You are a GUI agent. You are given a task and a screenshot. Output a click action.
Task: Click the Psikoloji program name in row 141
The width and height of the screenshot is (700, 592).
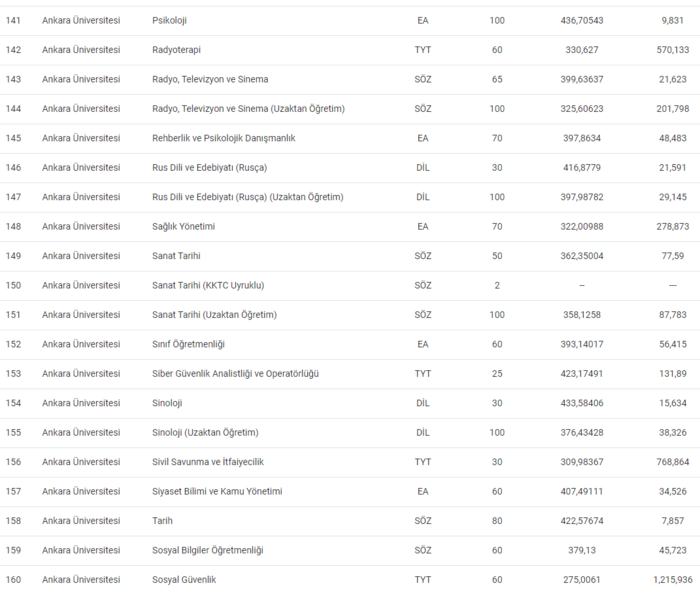169,20
